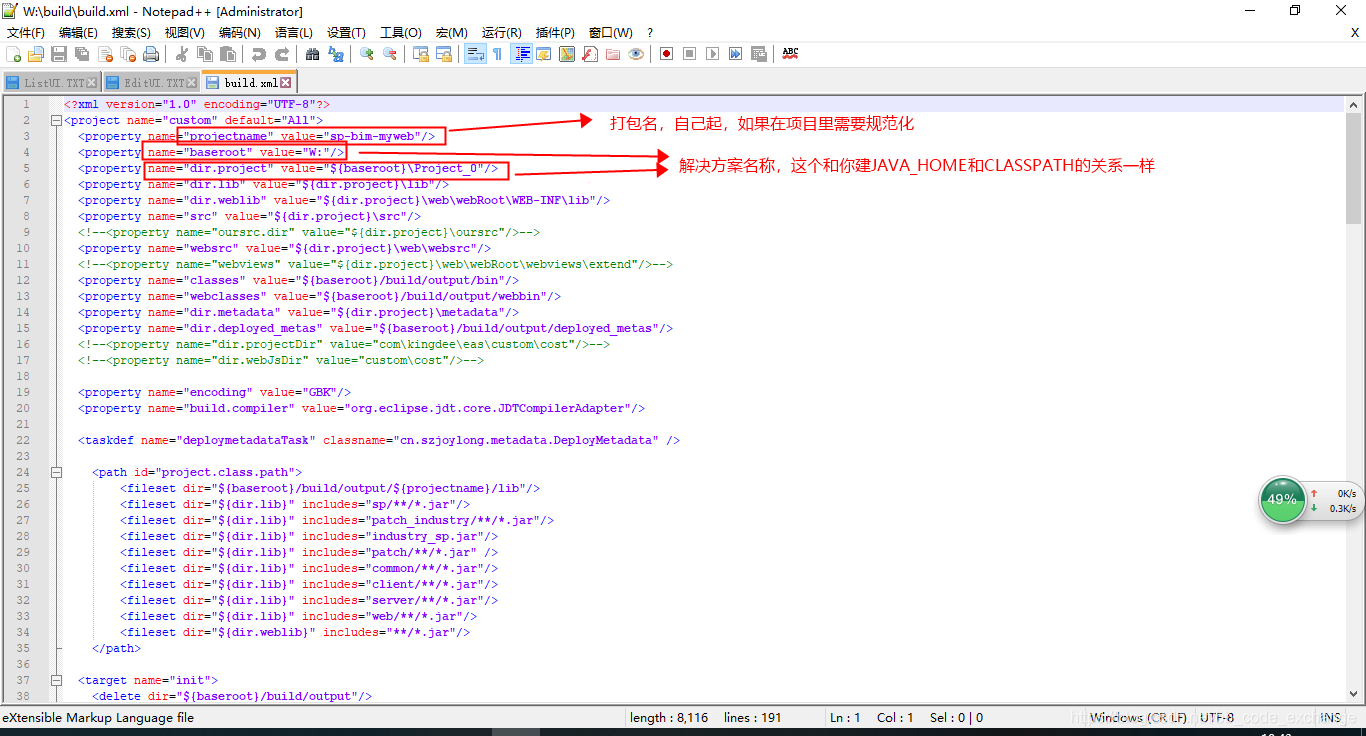Click scrollbar up arrow in editor
Image resolution: width=1366 pixels, height=736 pixels.
[x=1354, y=105]
